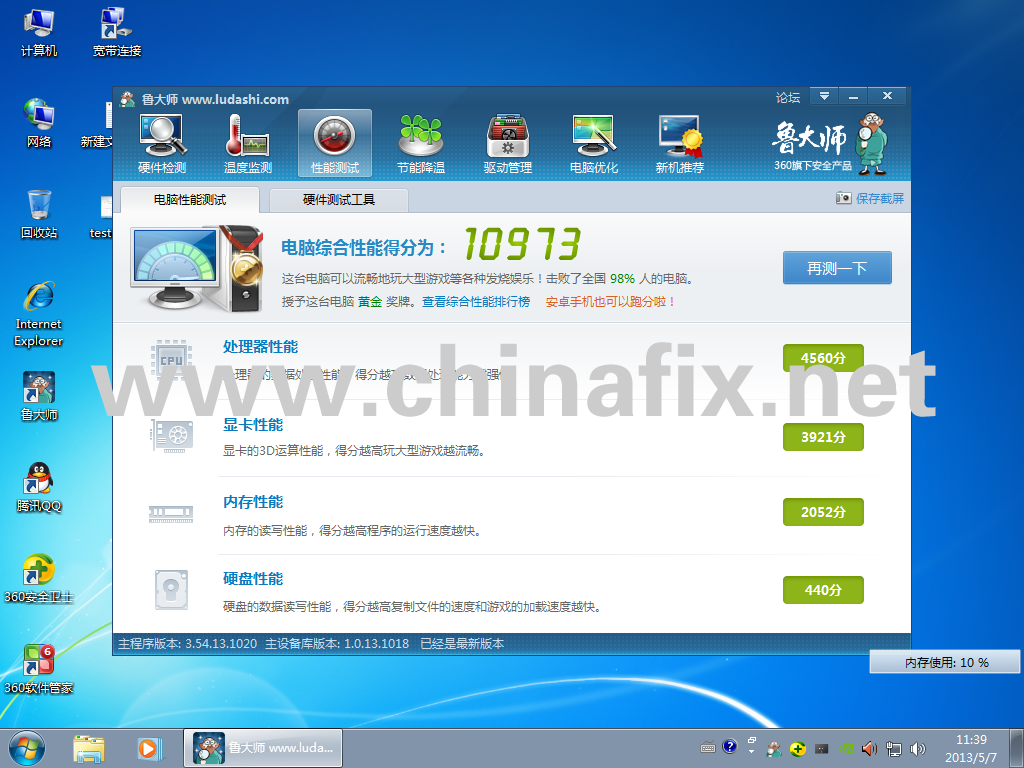
Task: Click the 显卡性能 heading
Action: (253, 424)
